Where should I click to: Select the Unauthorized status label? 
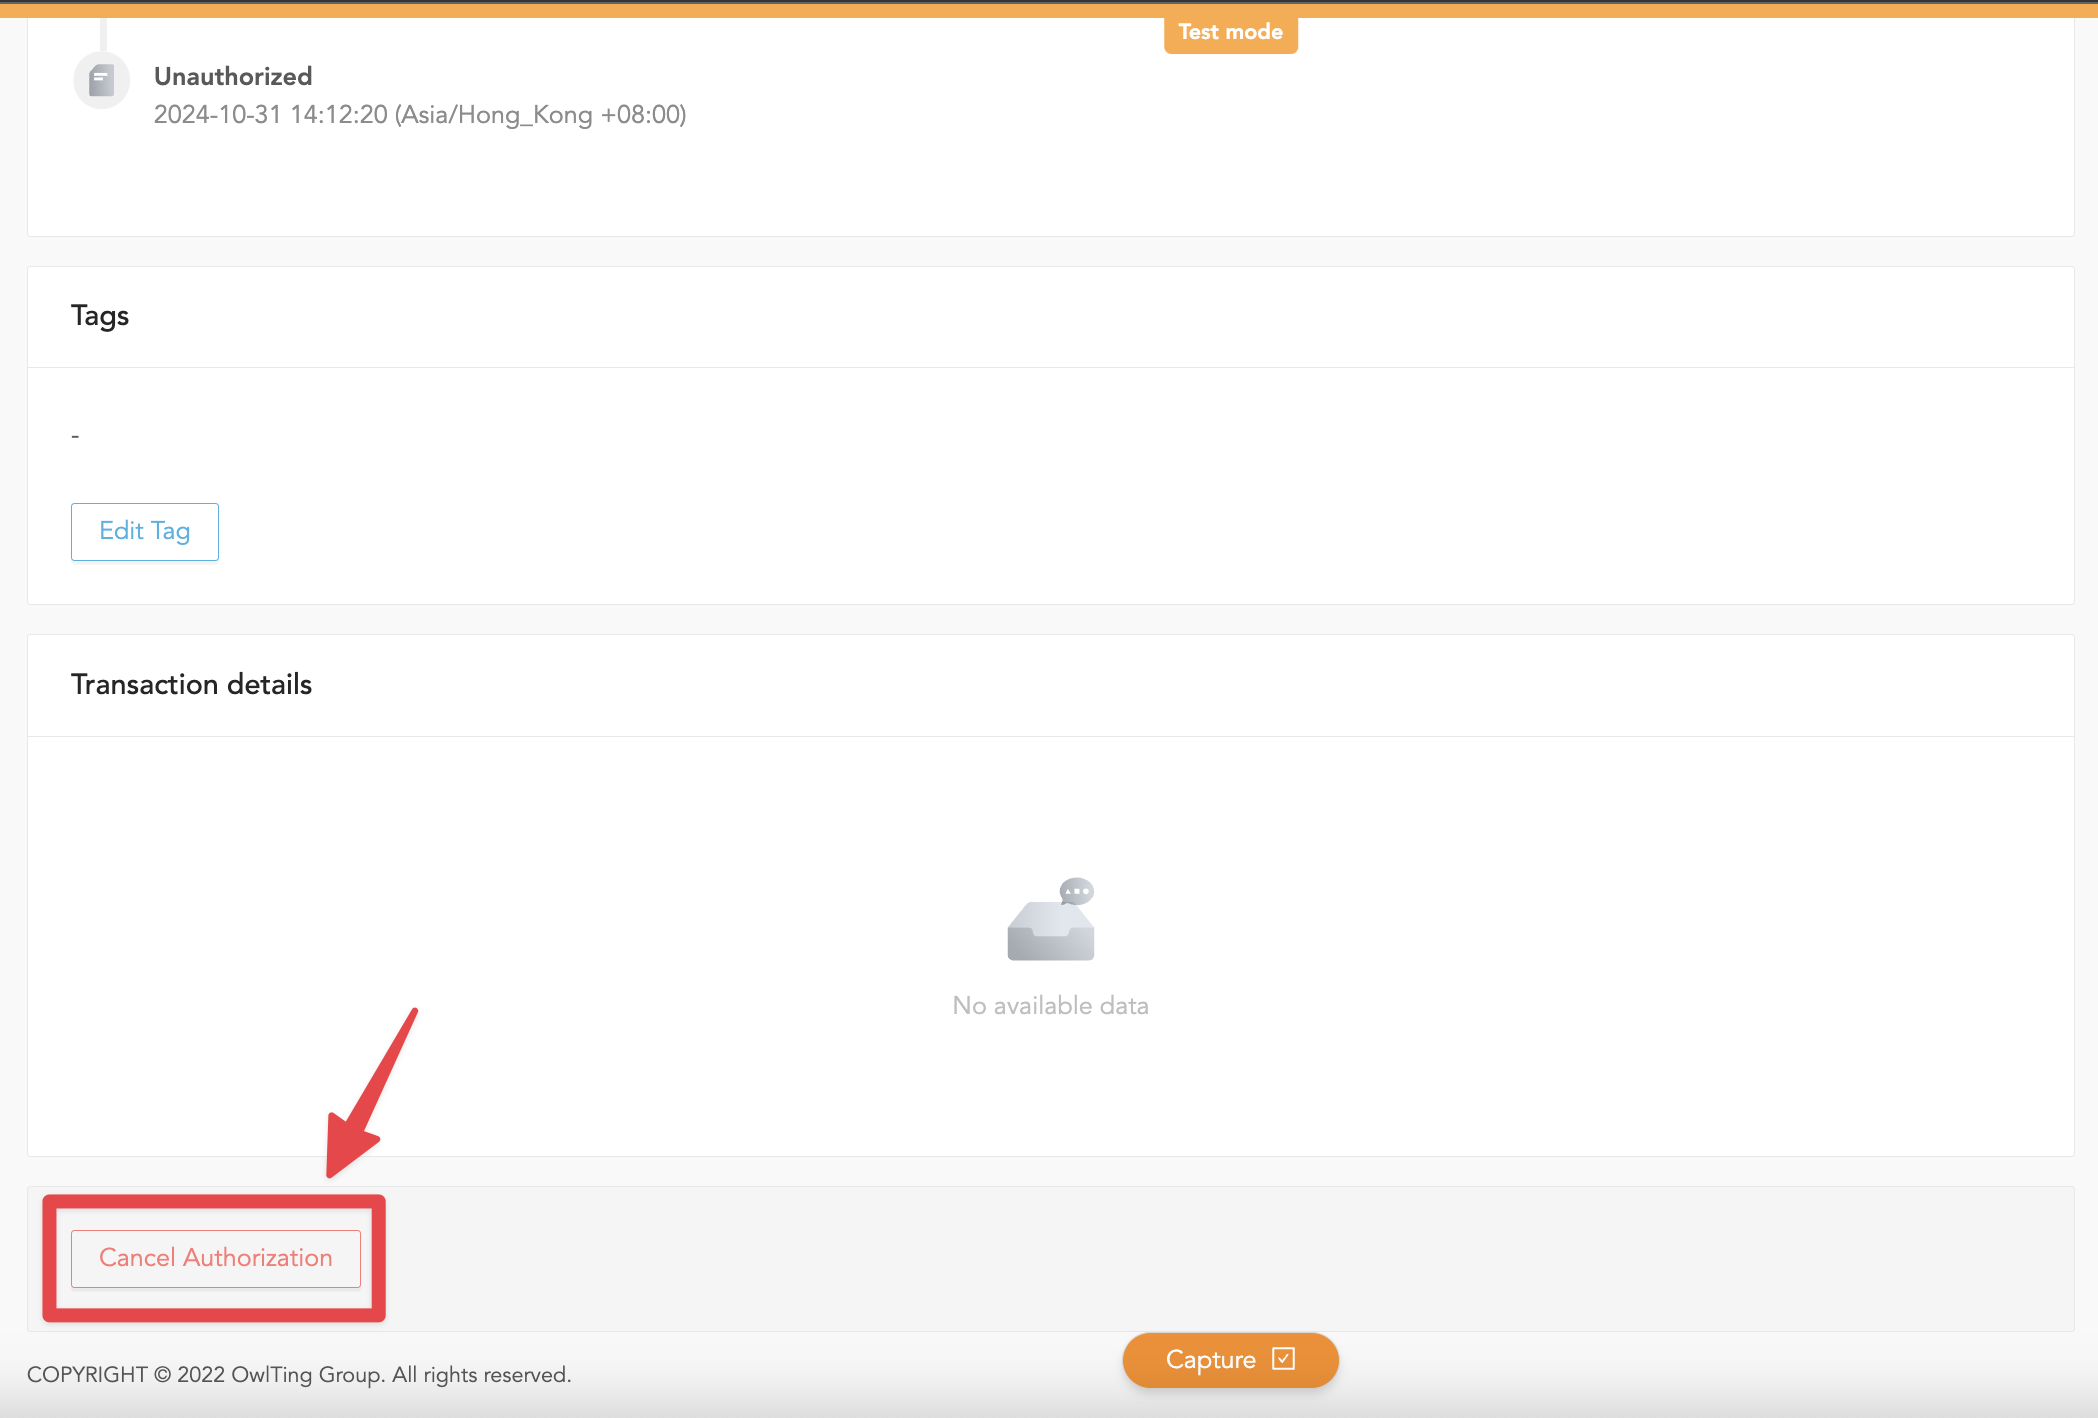pyautogui.click(x=233, y=76)
